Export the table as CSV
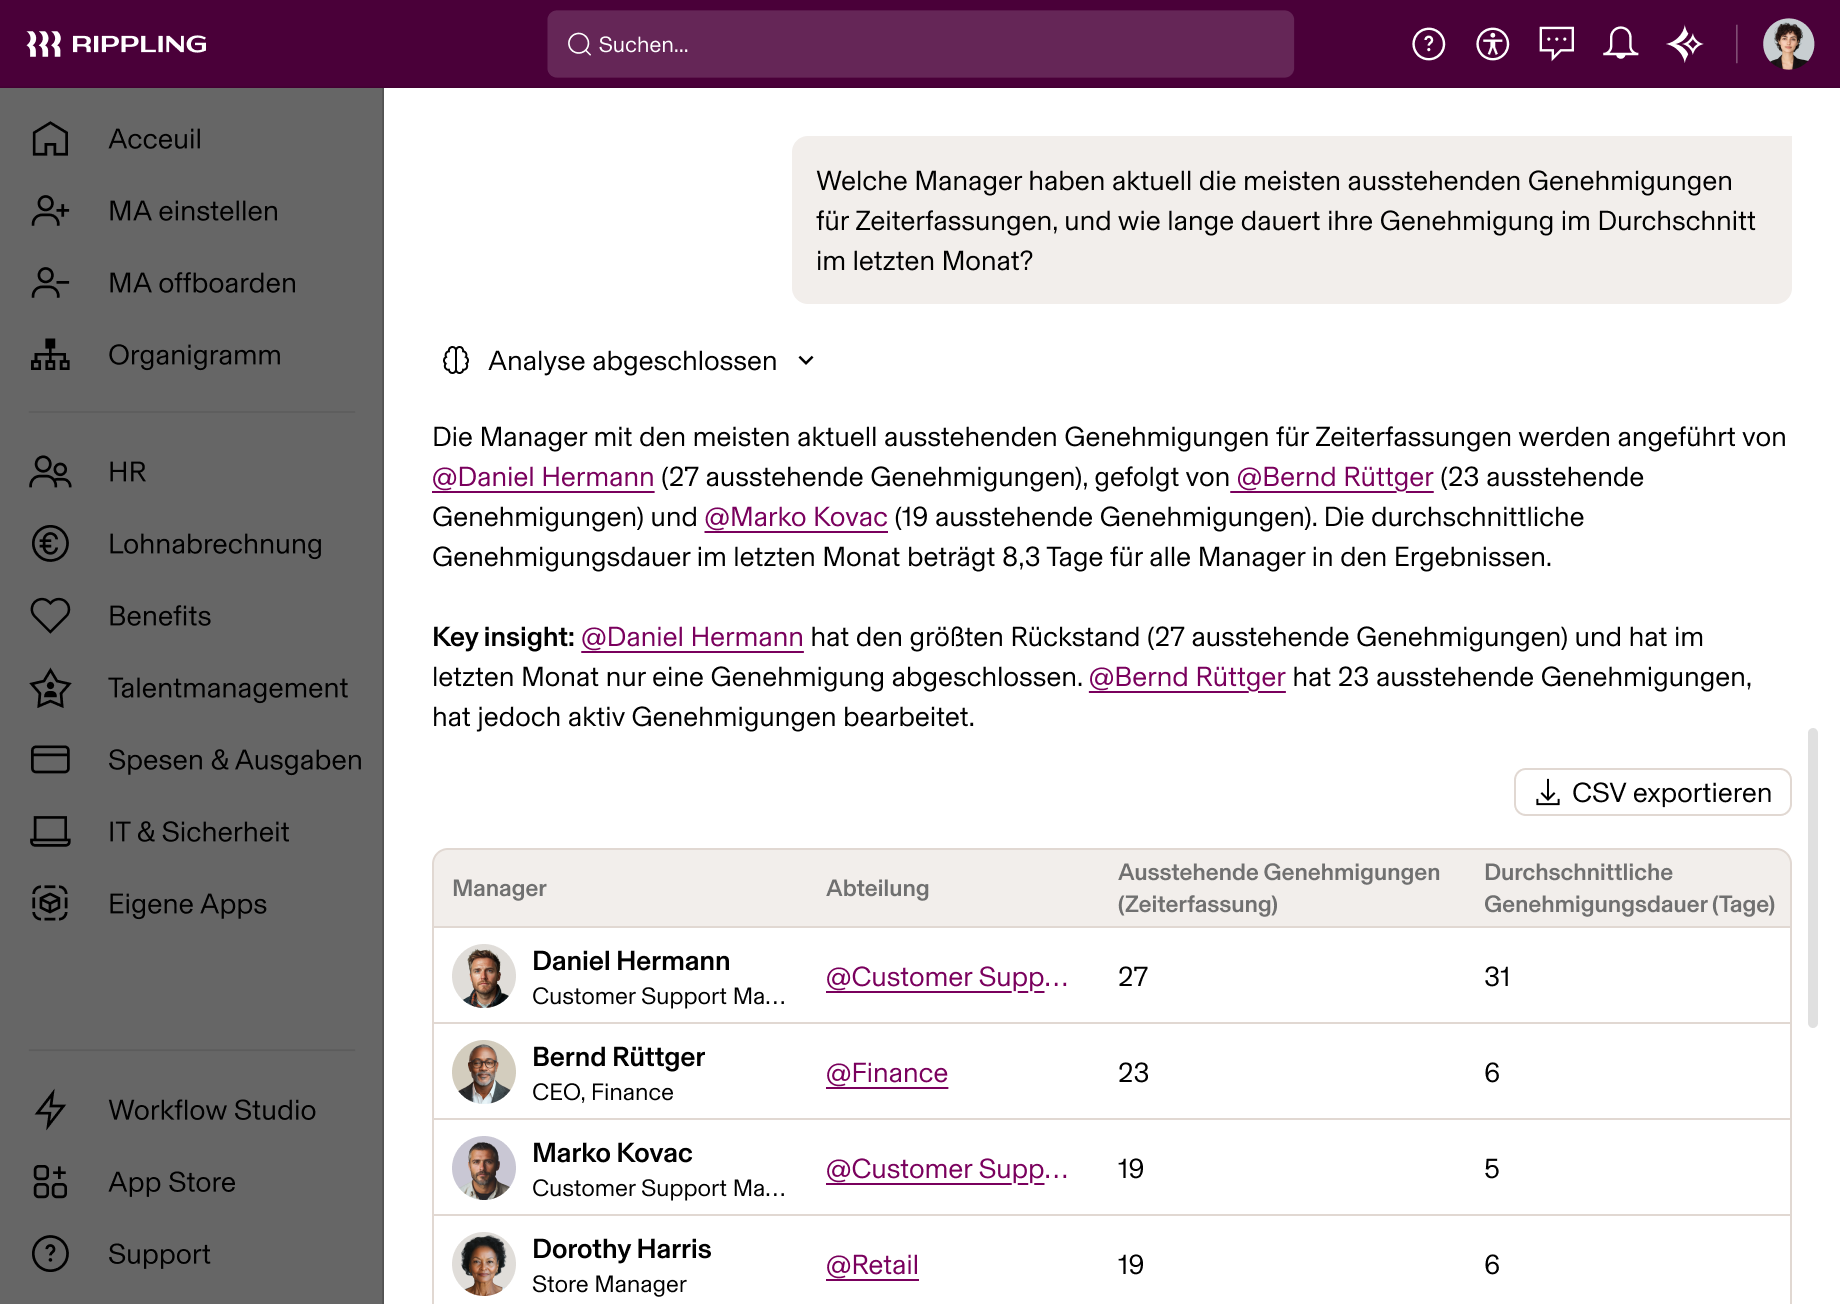The width and height of the screenshot is (1840, 1304). [1651, 792]
